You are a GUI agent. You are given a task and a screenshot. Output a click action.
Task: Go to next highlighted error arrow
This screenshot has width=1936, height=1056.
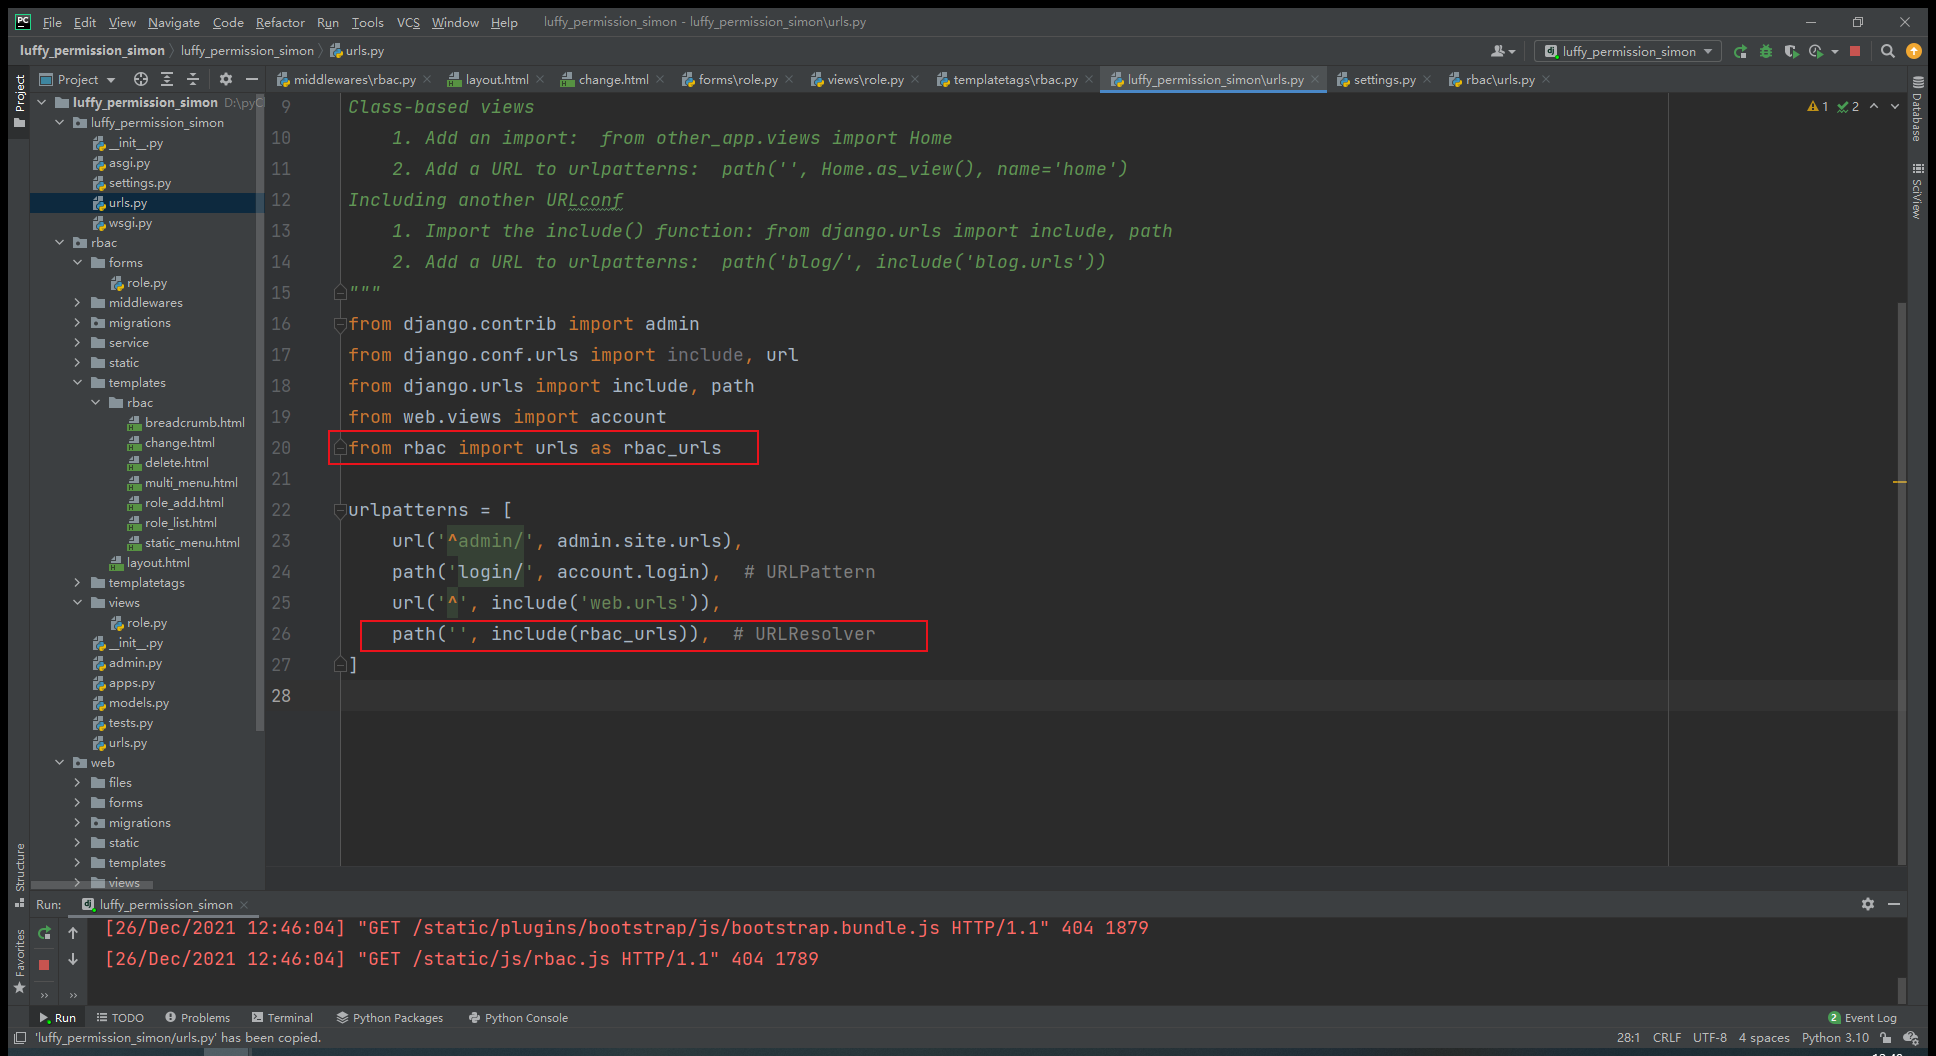tap(1895, 106)
